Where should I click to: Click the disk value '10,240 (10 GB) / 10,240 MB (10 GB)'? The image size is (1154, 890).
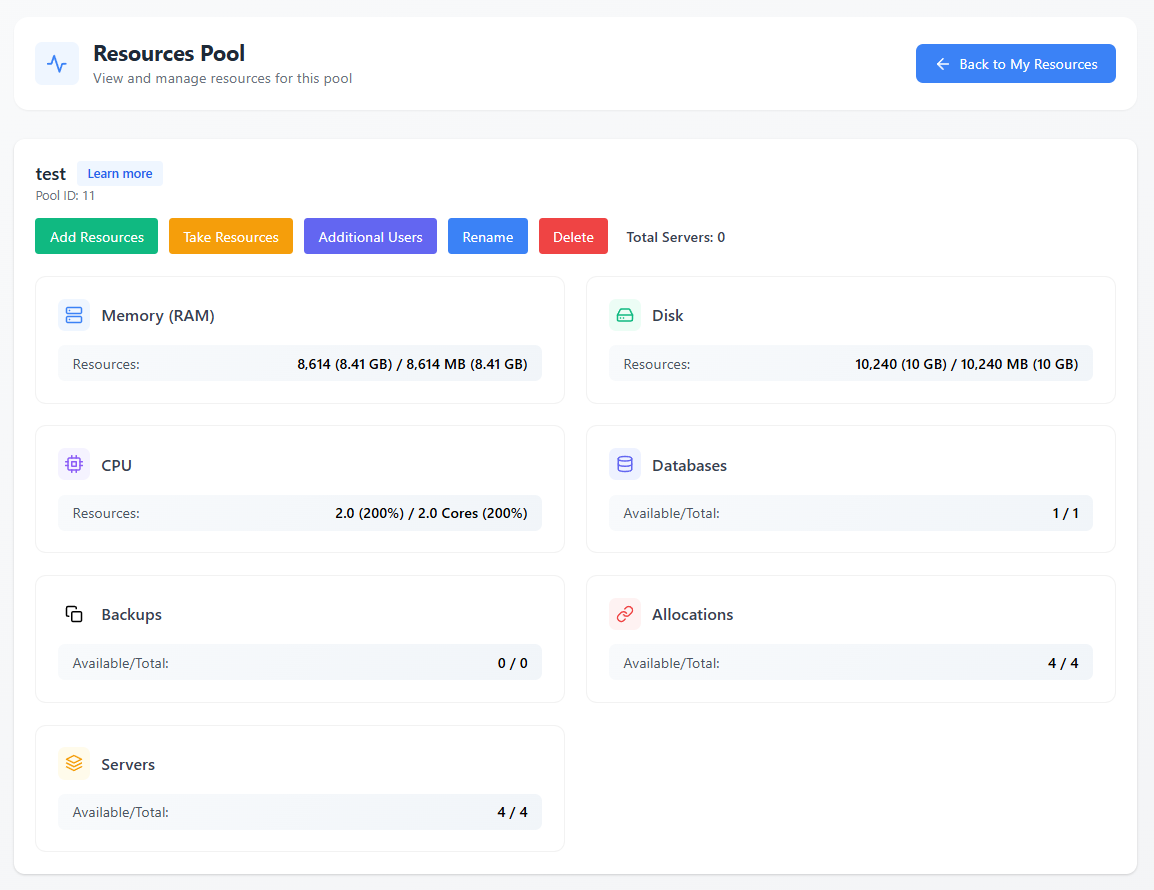(x=966, y=364)
